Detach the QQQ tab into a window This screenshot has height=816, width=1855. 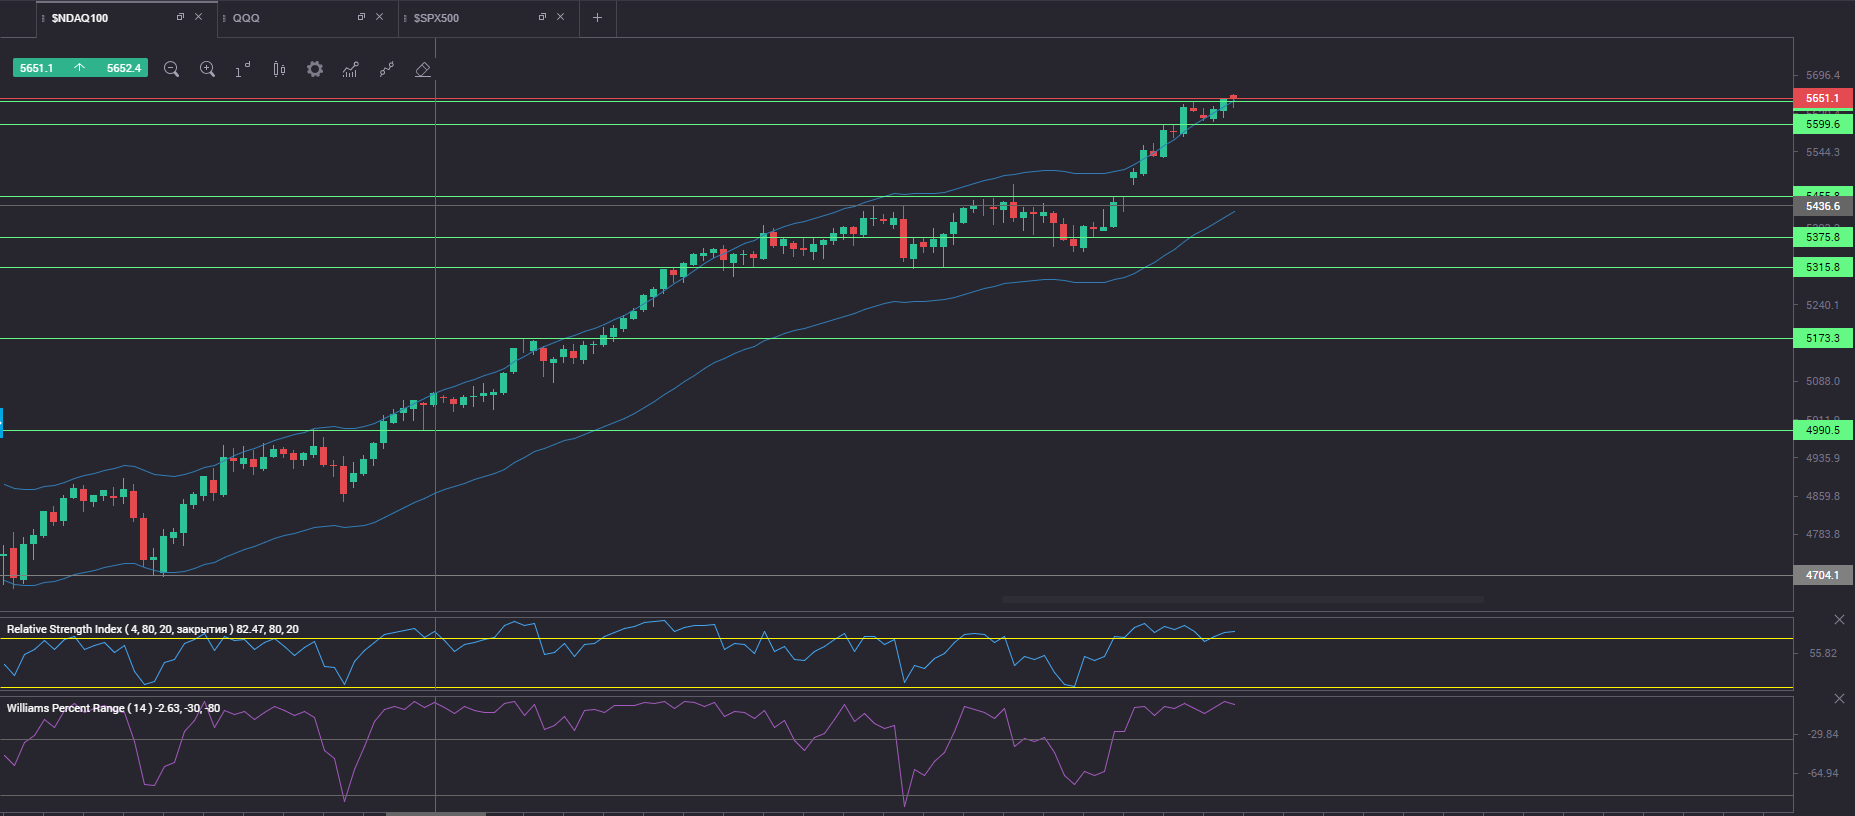pos(361,17)
